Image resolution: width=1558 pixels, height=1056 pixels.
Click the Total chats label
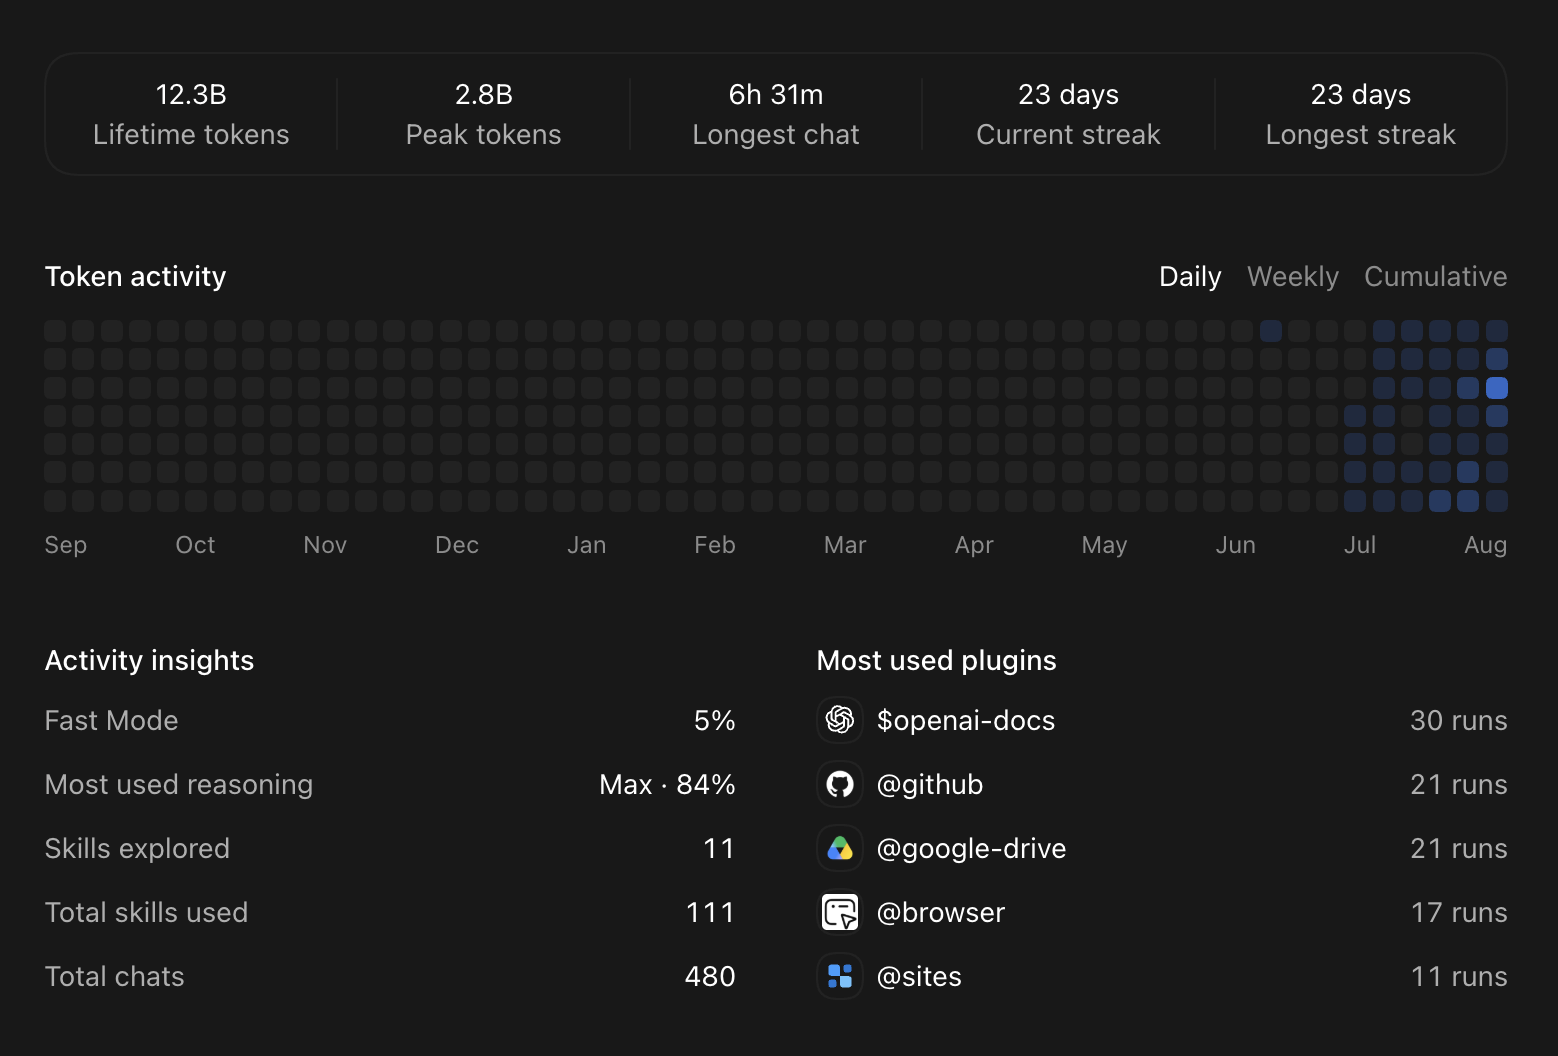pos(115,977)
